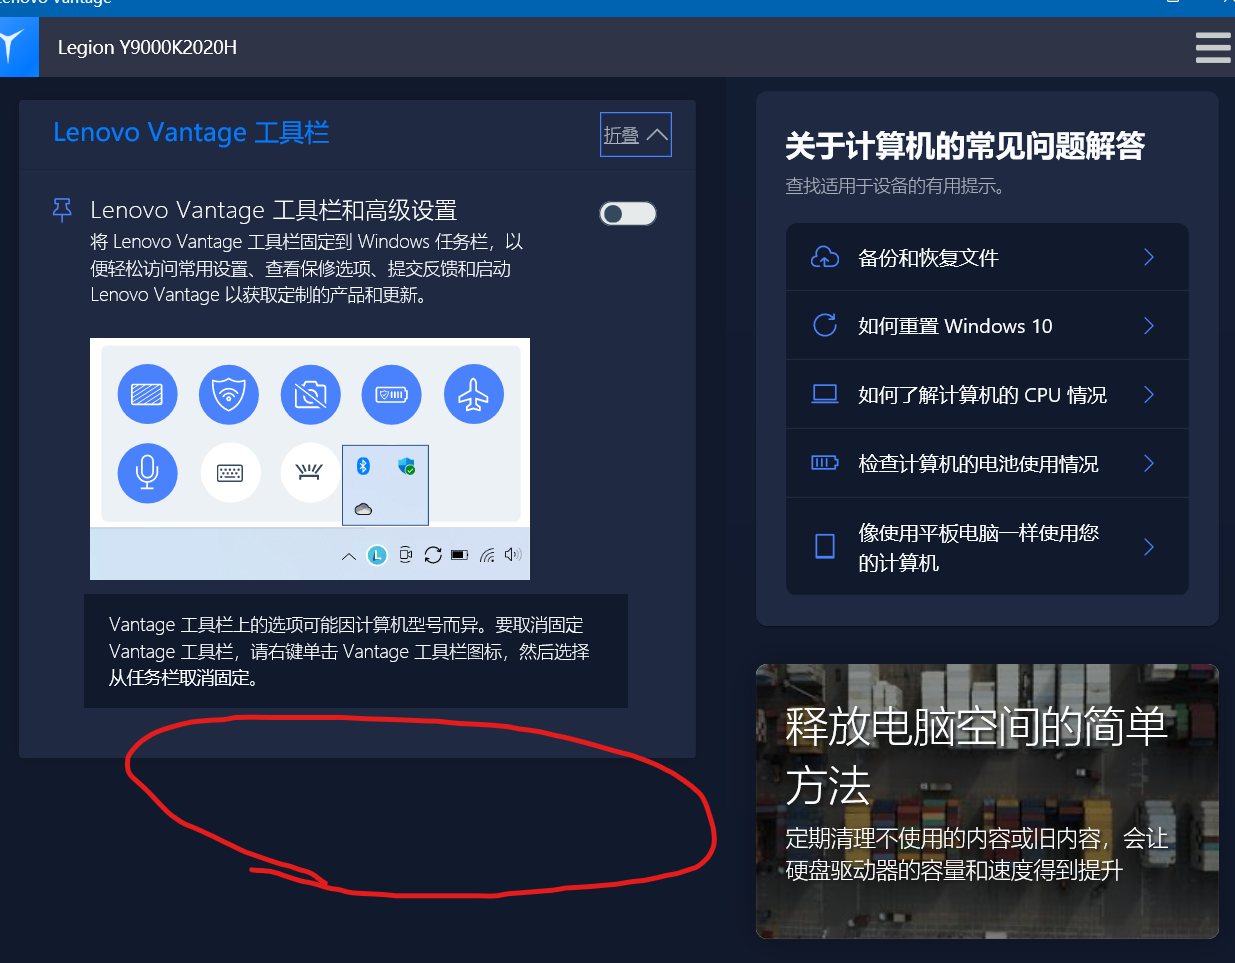Click the display icon in toolbar preview

pos(147,394)
